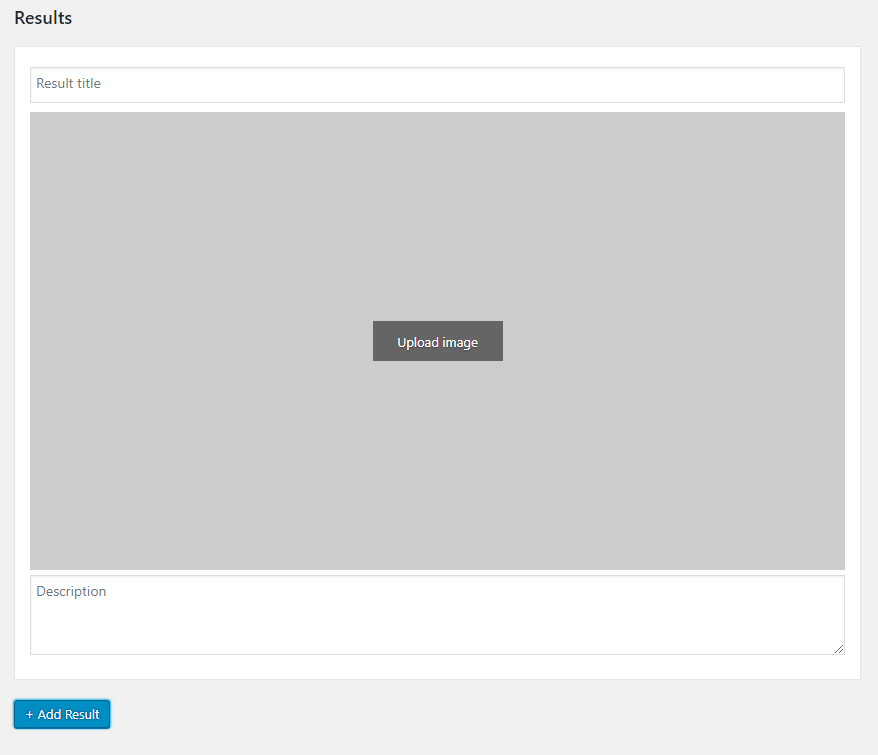Click the Results title at the top
878x755 pixels.
point(43,18)
